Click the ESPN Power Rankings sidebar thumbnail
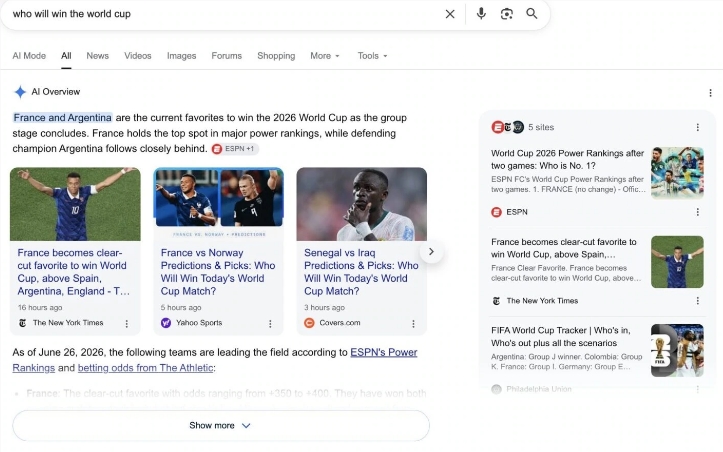 677,173
